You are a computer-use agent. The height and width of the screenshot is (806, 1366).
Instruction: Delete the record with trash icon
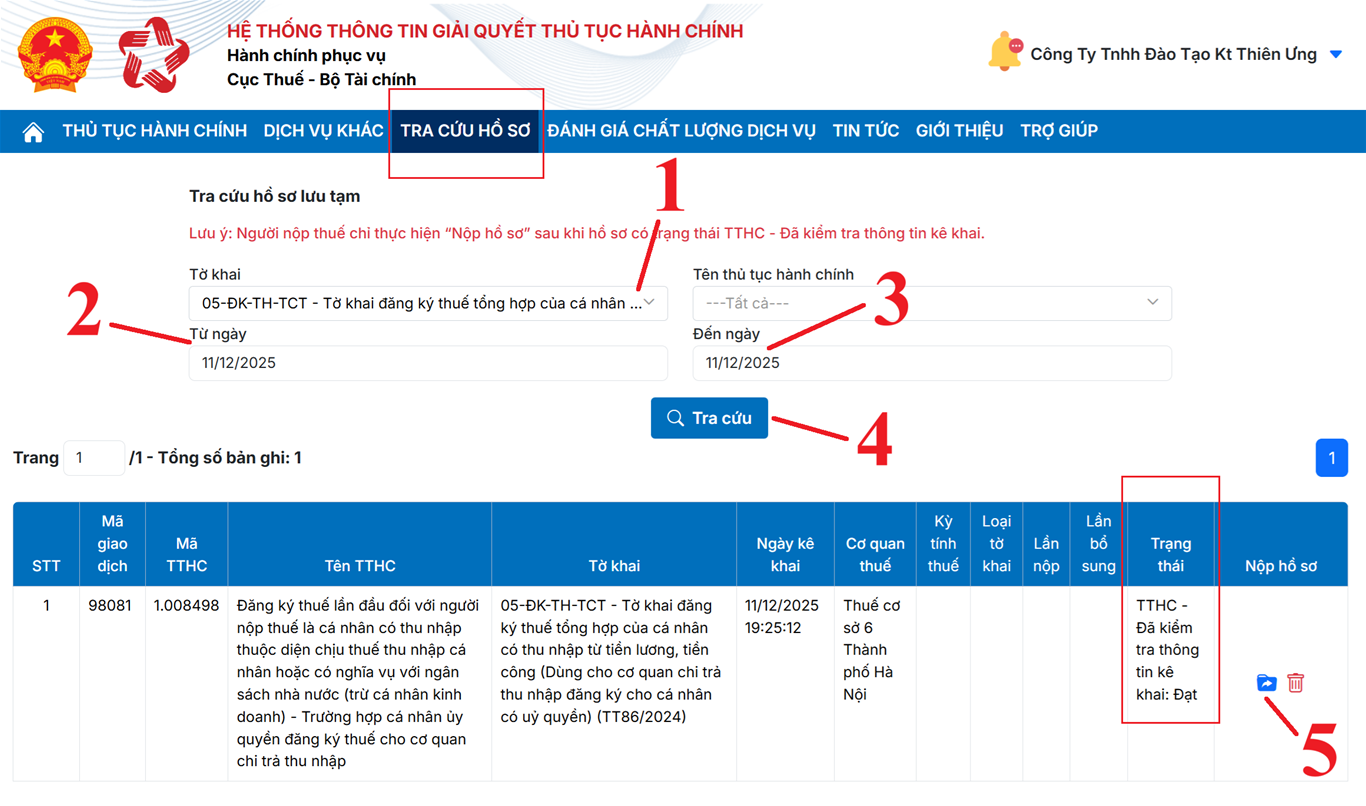pyautogui.click(x=1296, y=683)
